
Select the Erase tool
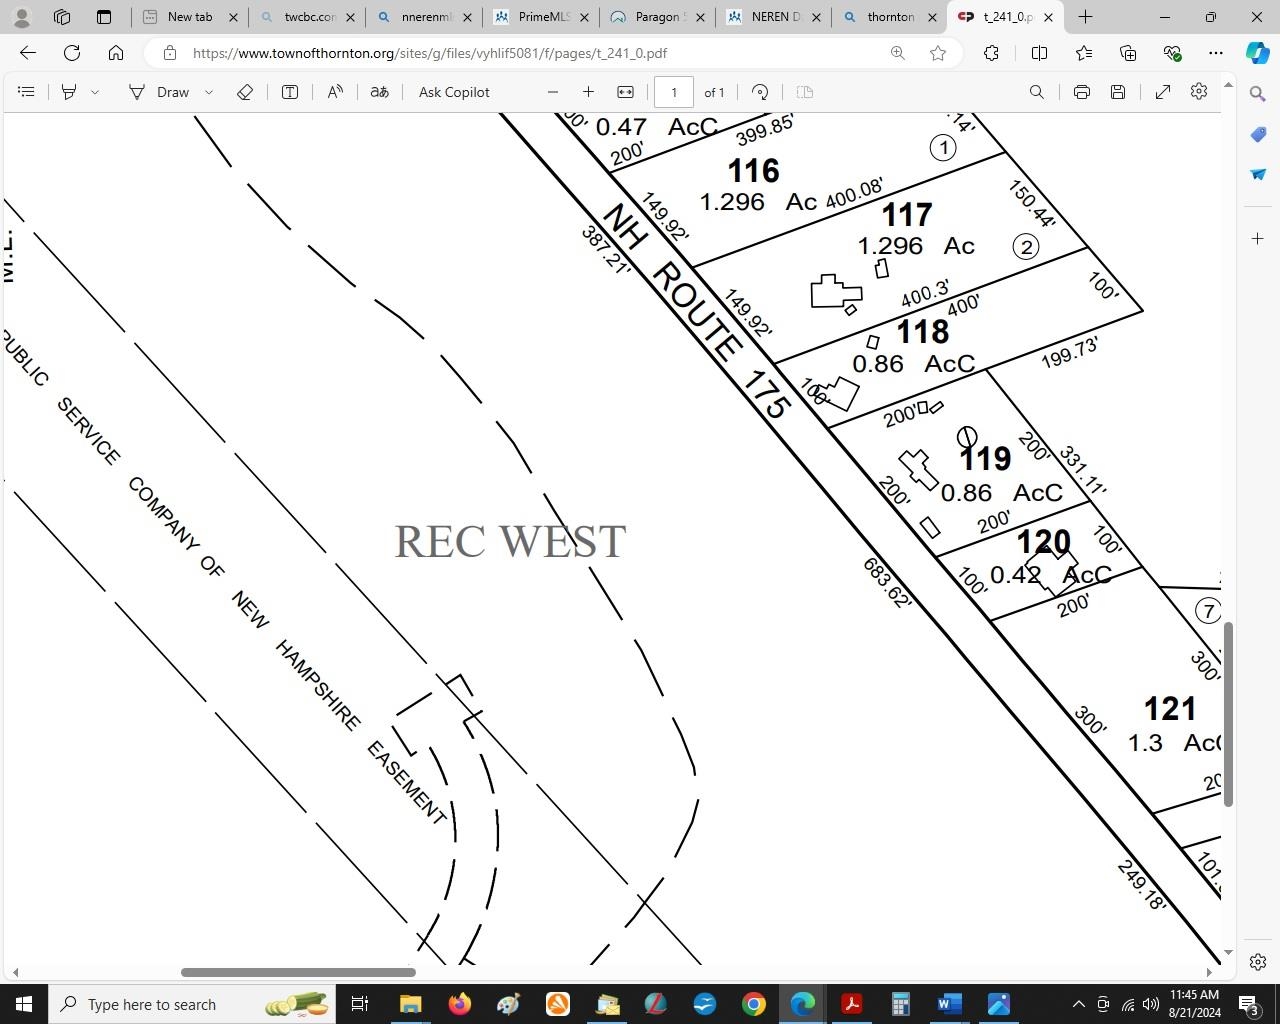coord(245,92)
